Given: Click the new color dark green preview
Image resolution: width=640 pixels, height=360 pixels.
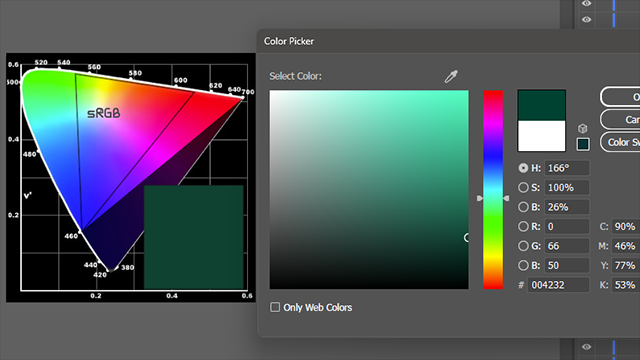Looking at the screenshot, I should click(x=541, y=105).
